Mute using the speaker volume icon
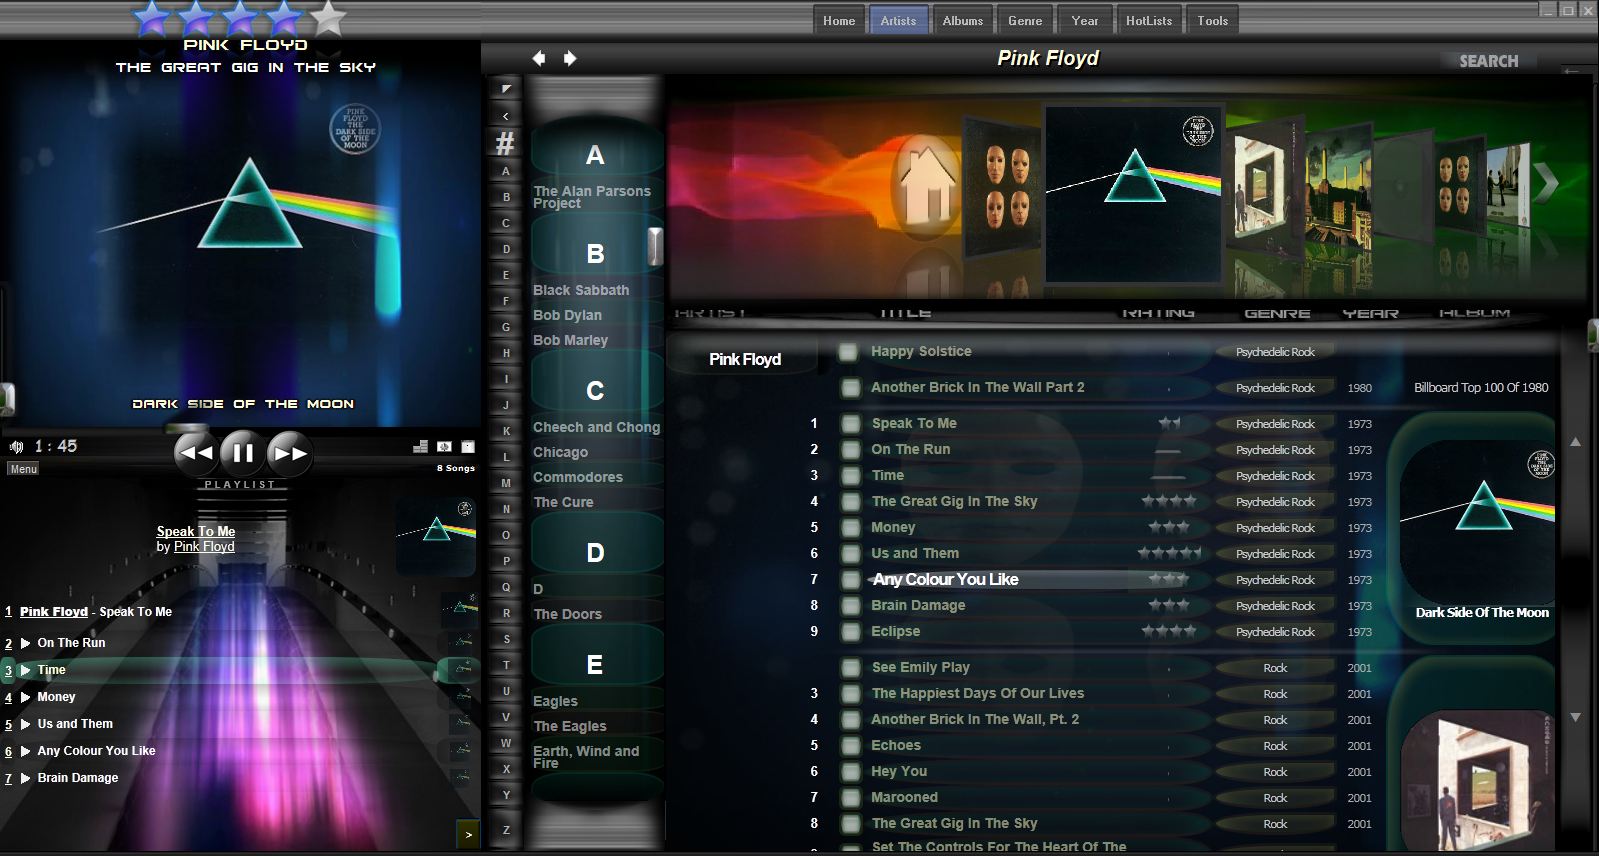The width and height of the screenshot is (1599, 856). pos(16,447)
